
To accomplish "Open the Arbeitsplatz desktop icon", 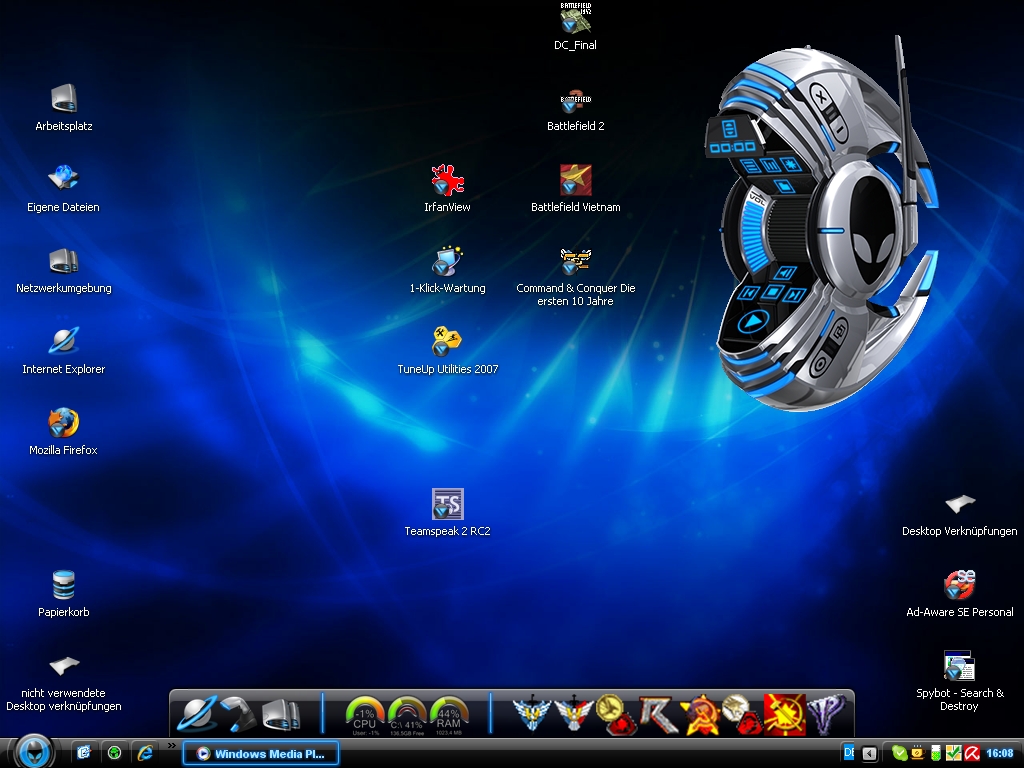I will pos(63,108).
